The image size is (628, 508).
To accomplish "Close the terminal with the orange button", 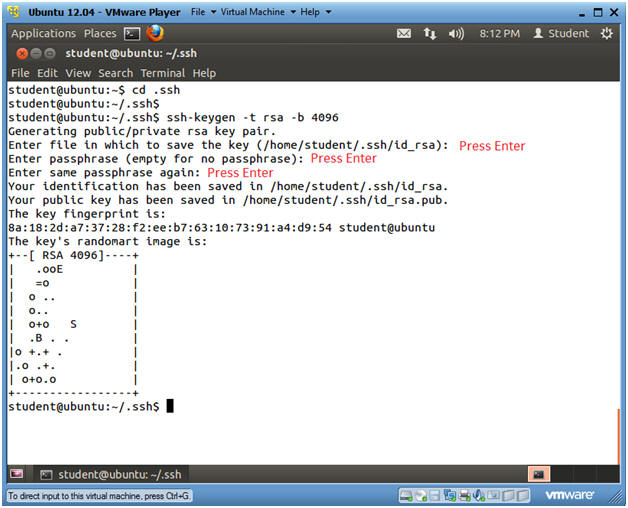I will [22, 53].
